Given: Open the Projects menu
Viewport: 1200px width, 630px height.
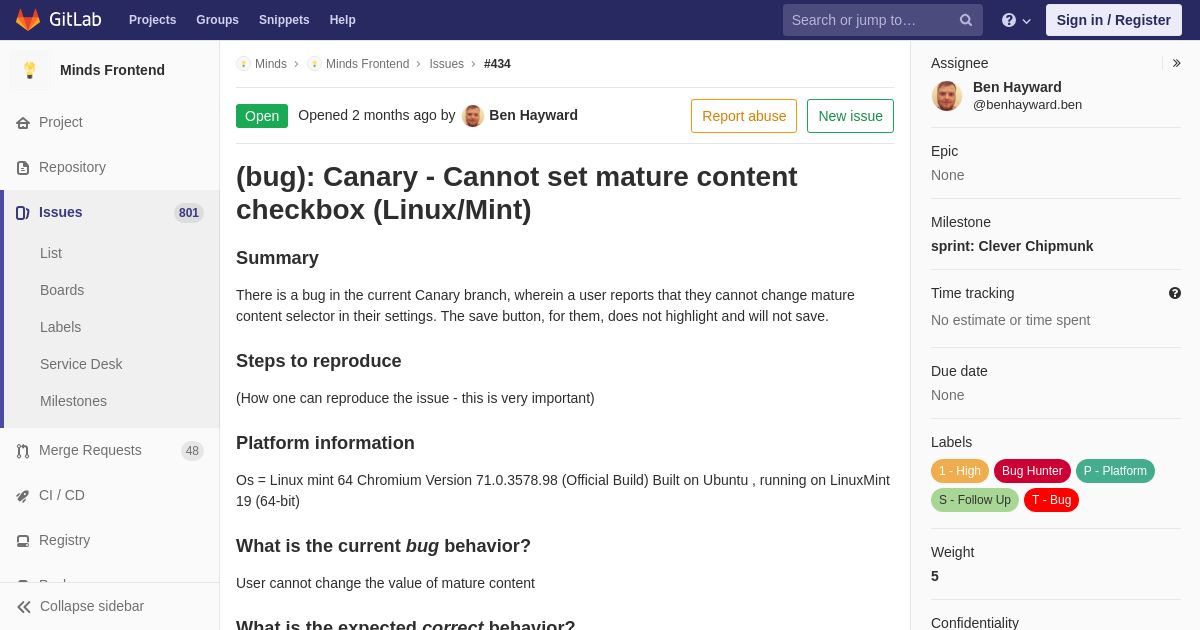Looking at the screenshot, I should pos(152,20).
